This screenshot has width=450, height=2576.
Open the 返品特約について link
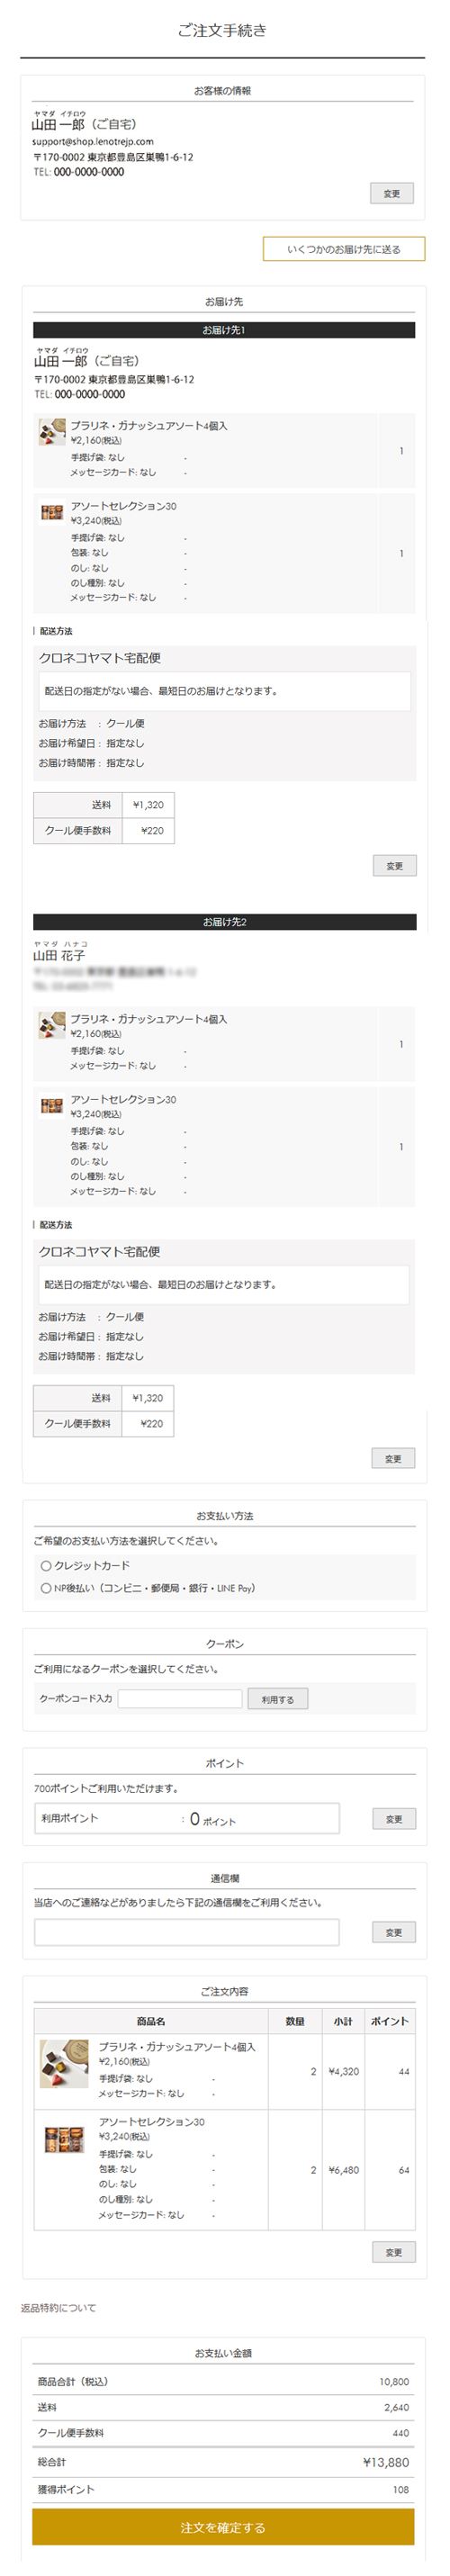[59, 2307]
